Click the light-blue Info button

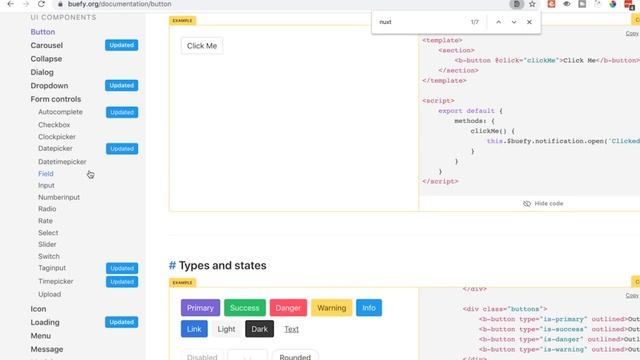(369, 308)
